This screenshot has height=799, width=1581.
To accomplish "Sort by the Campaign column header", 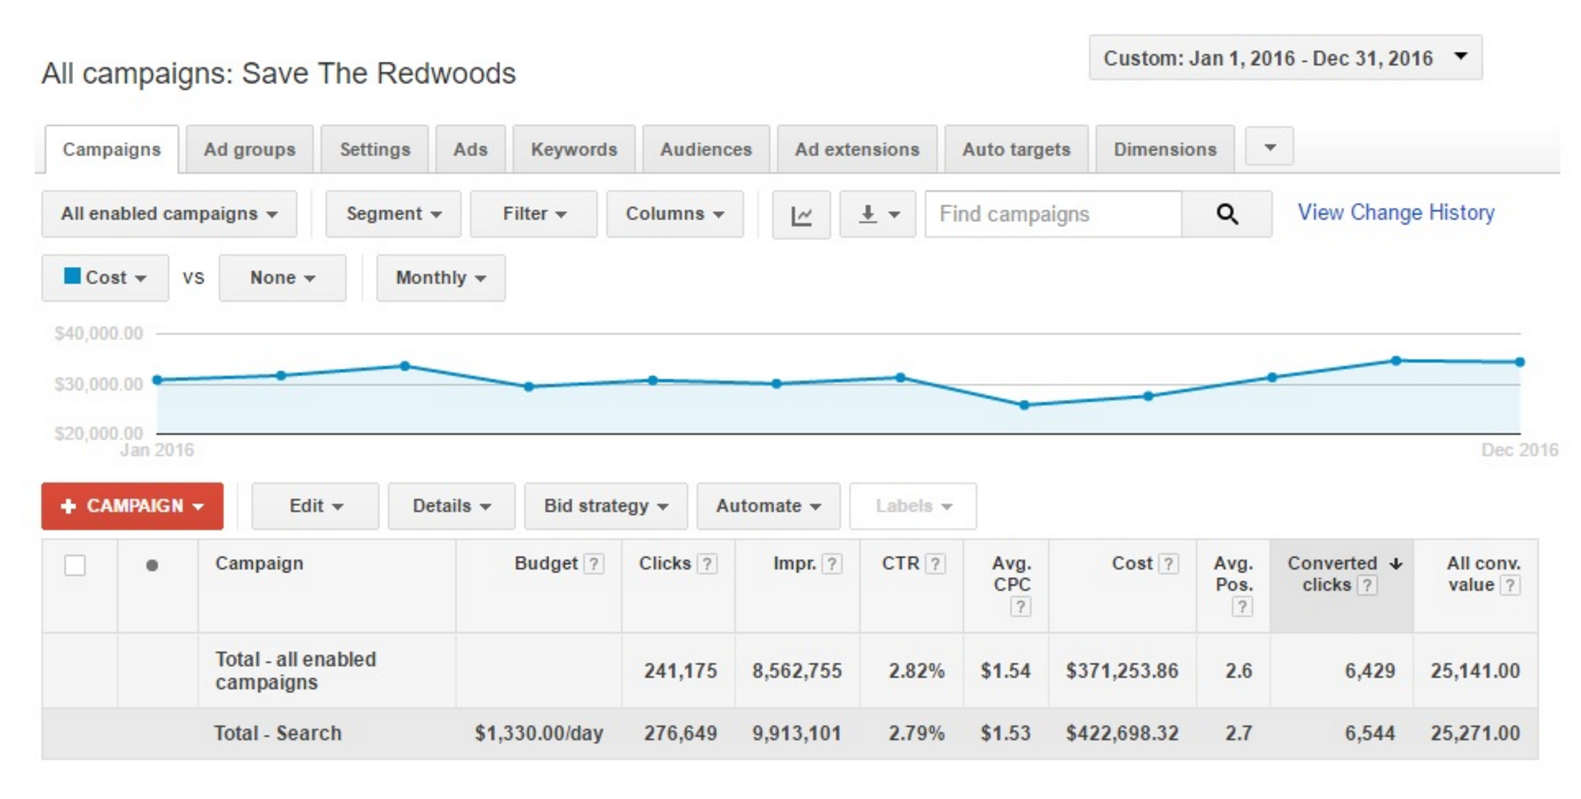I will pyautogui.click(x=259, y=564).
